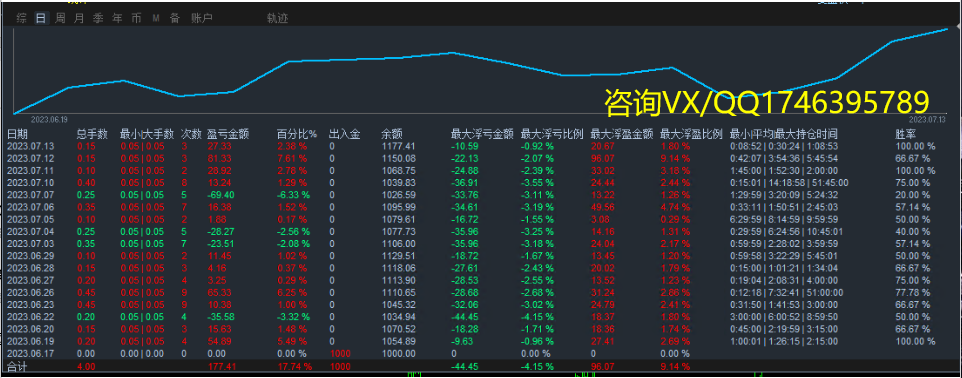
Task: Select the 2023.07.05 table row date
Action: 31,219
